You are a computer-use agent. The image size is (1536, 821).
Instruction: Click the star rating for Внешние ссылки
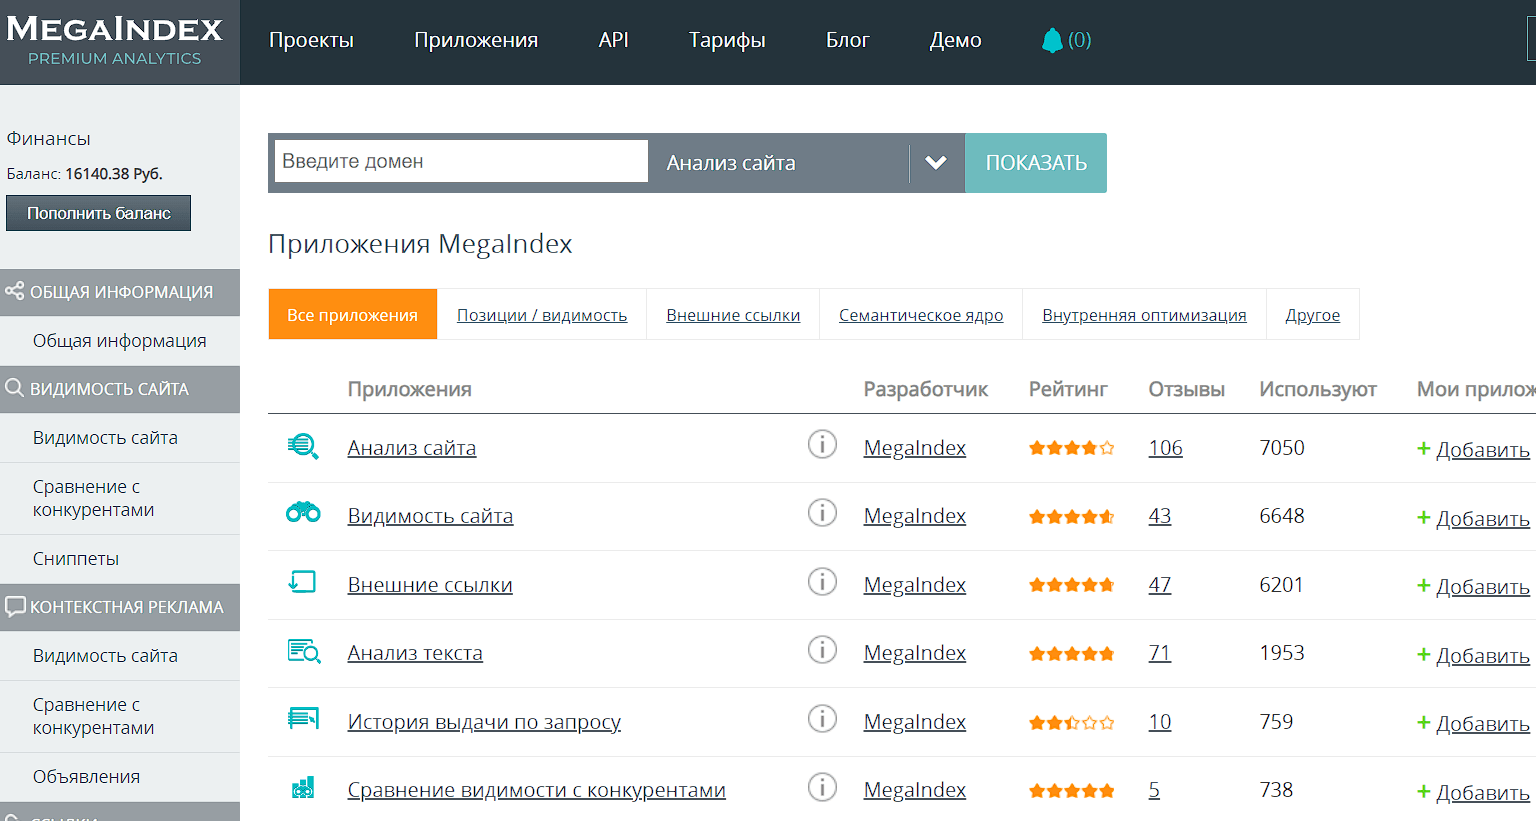click(1071, 585)
